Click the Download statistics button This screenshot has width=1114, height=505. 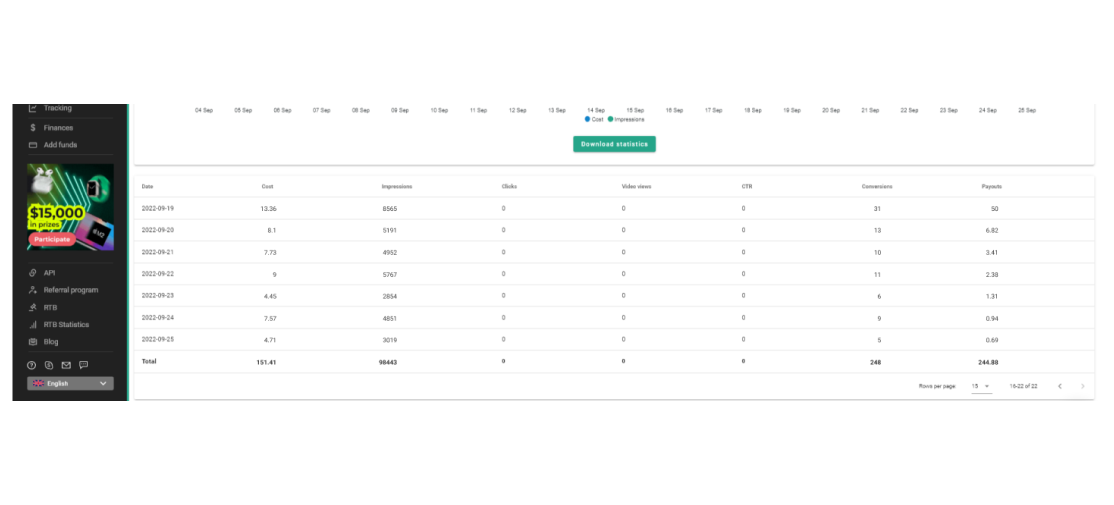pos(615,144)
